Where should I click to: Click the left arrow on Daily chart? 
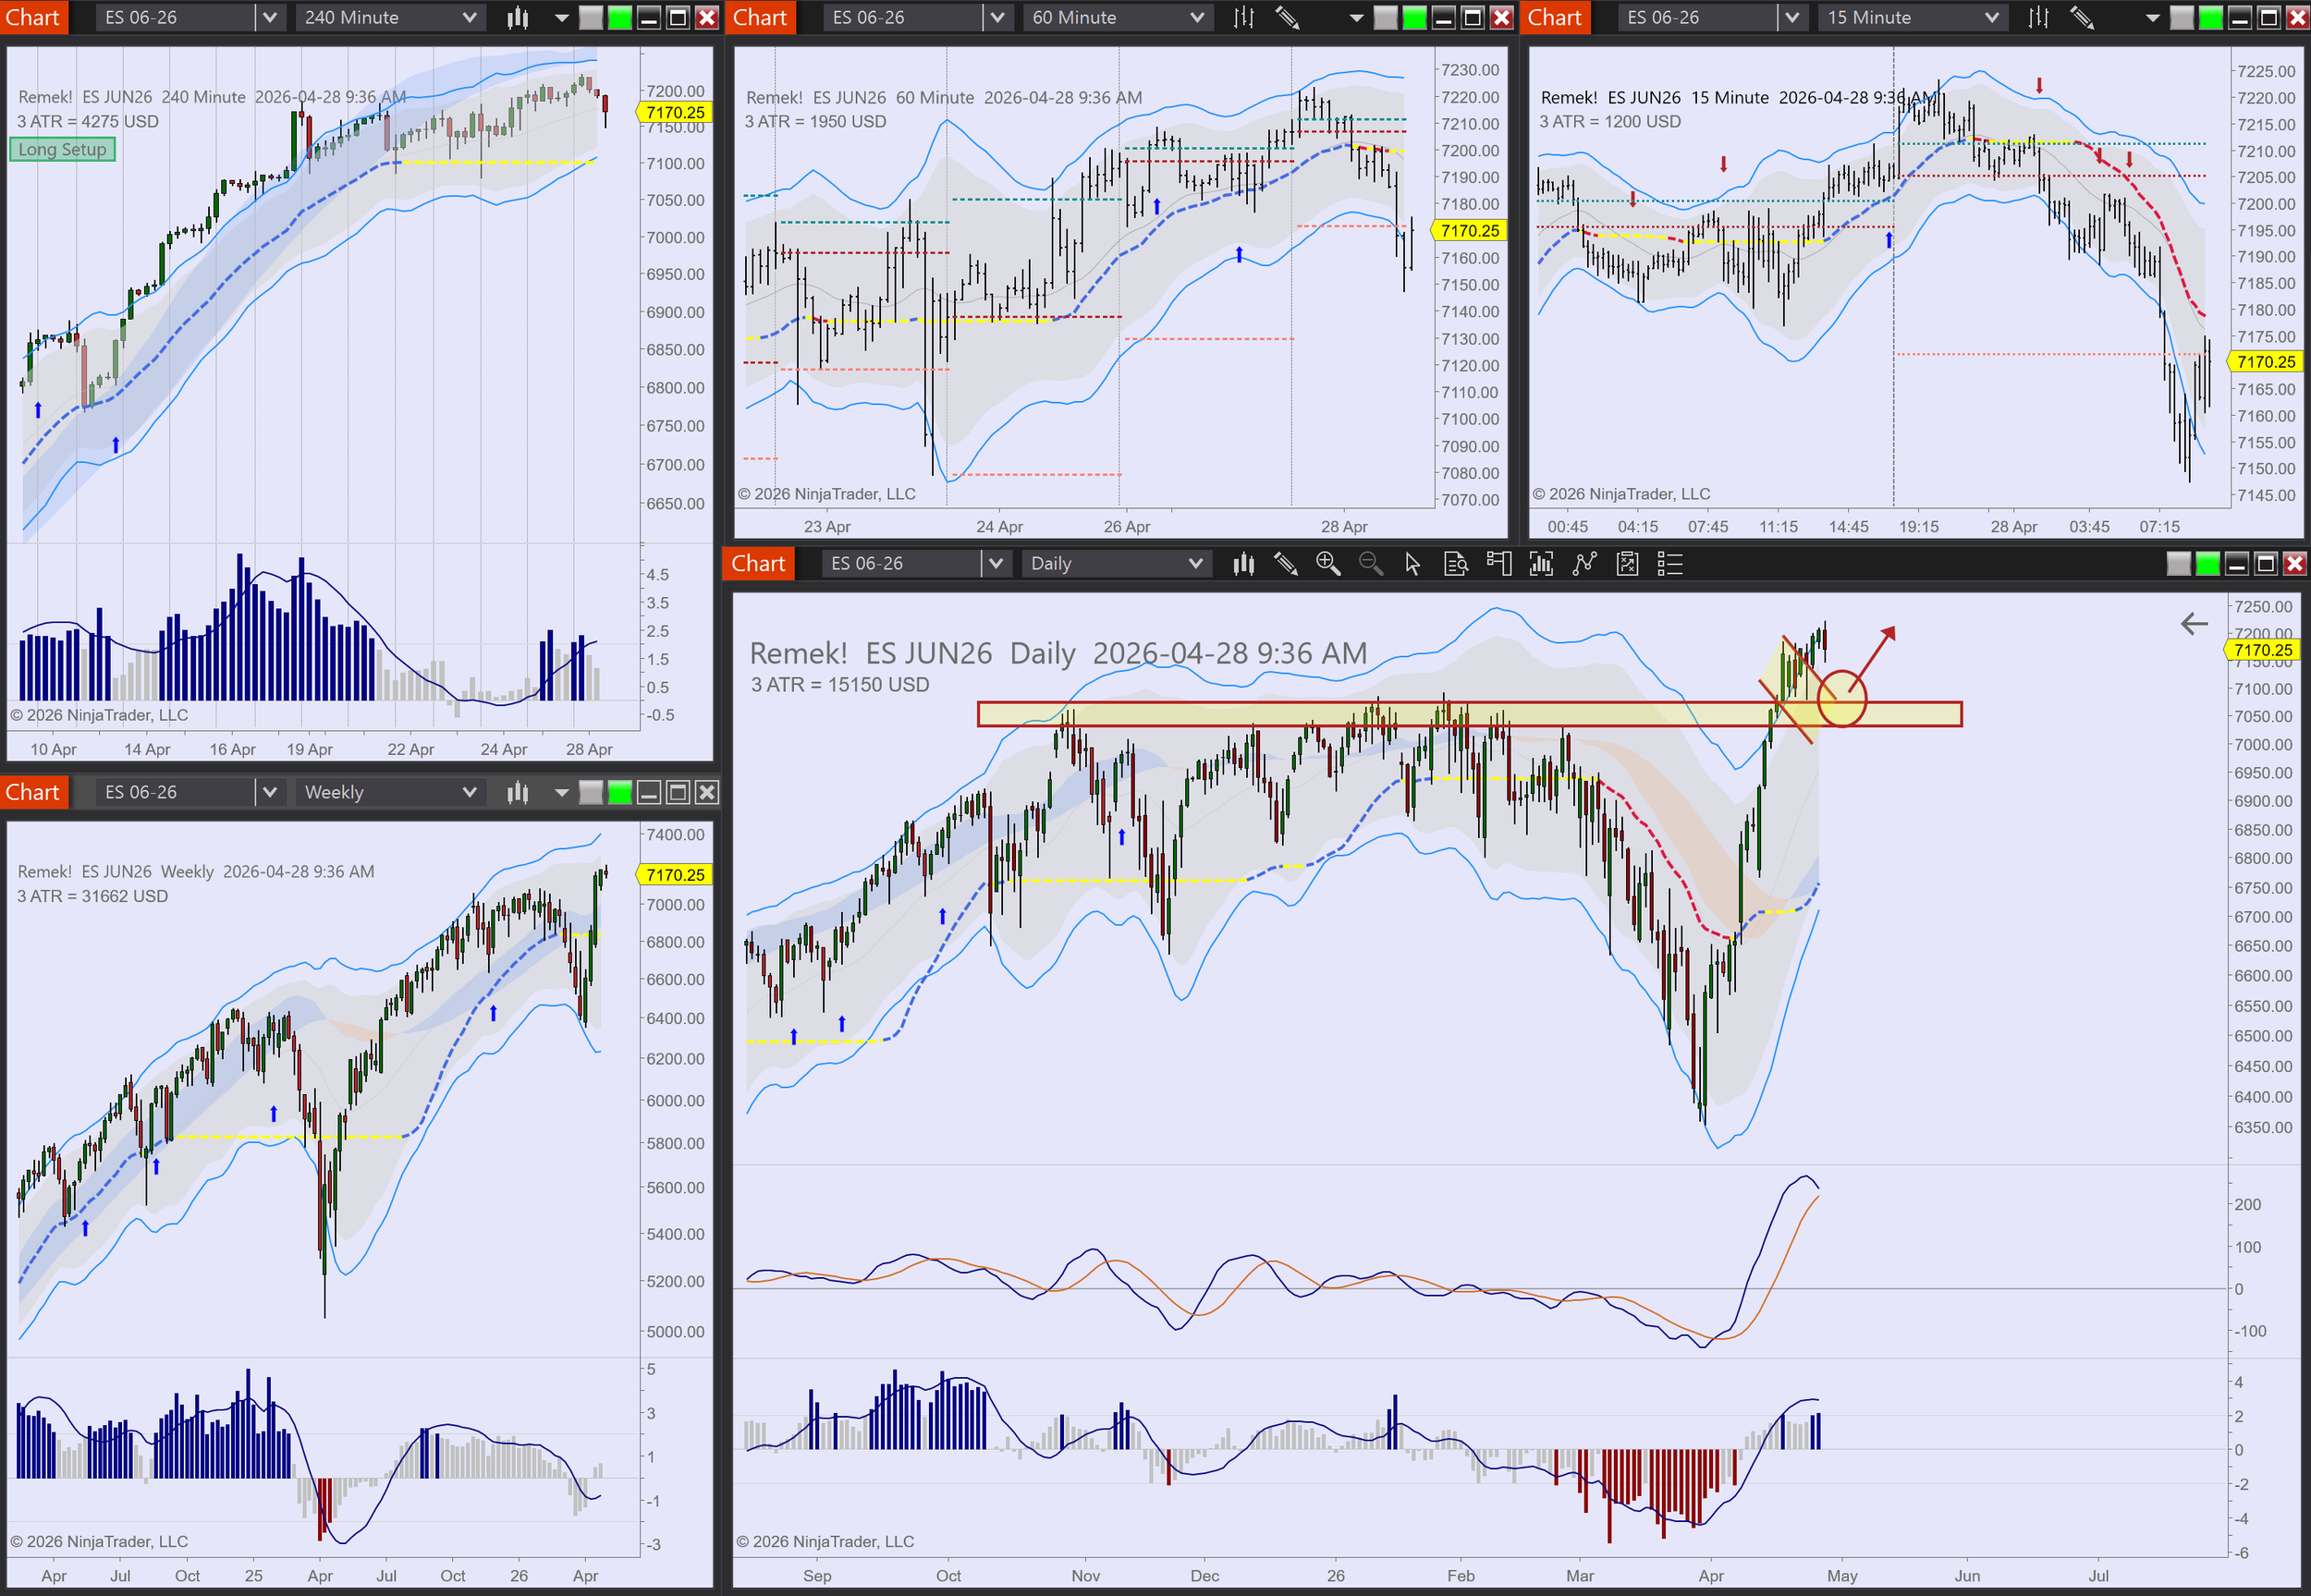point(2193,624)
